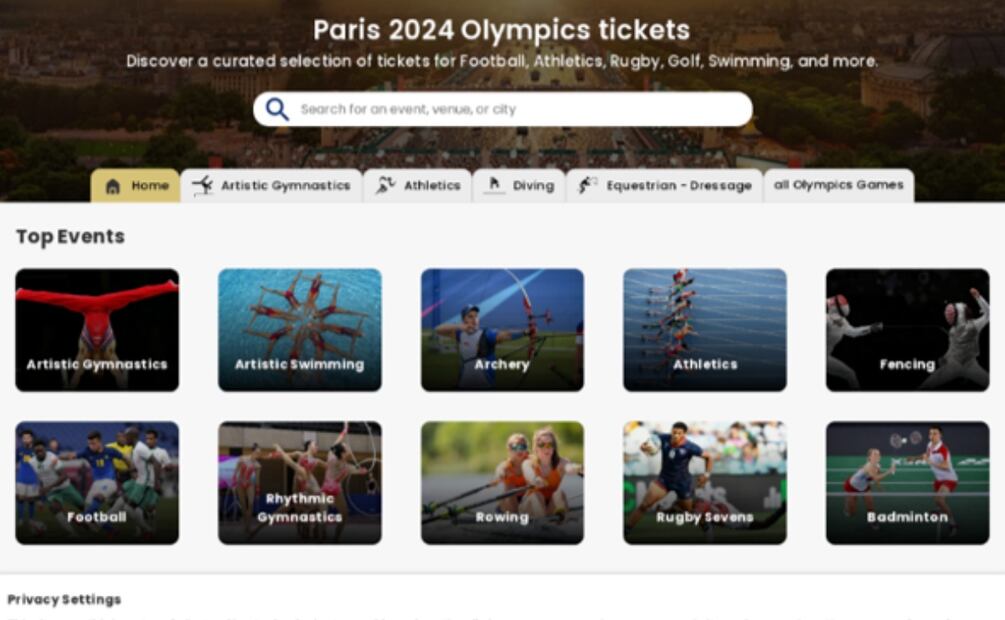Click the Home house icon

[x=113, y=186]
